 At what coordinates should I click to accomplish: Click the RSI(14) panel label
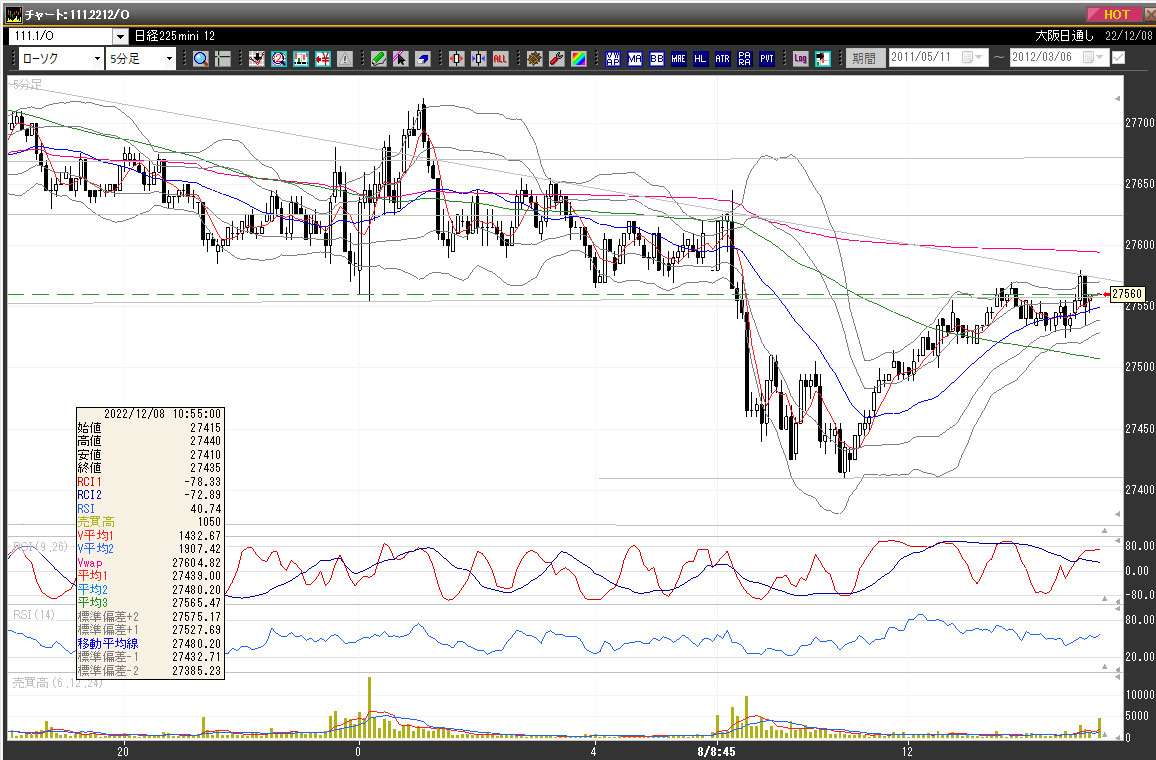point(34,615)
